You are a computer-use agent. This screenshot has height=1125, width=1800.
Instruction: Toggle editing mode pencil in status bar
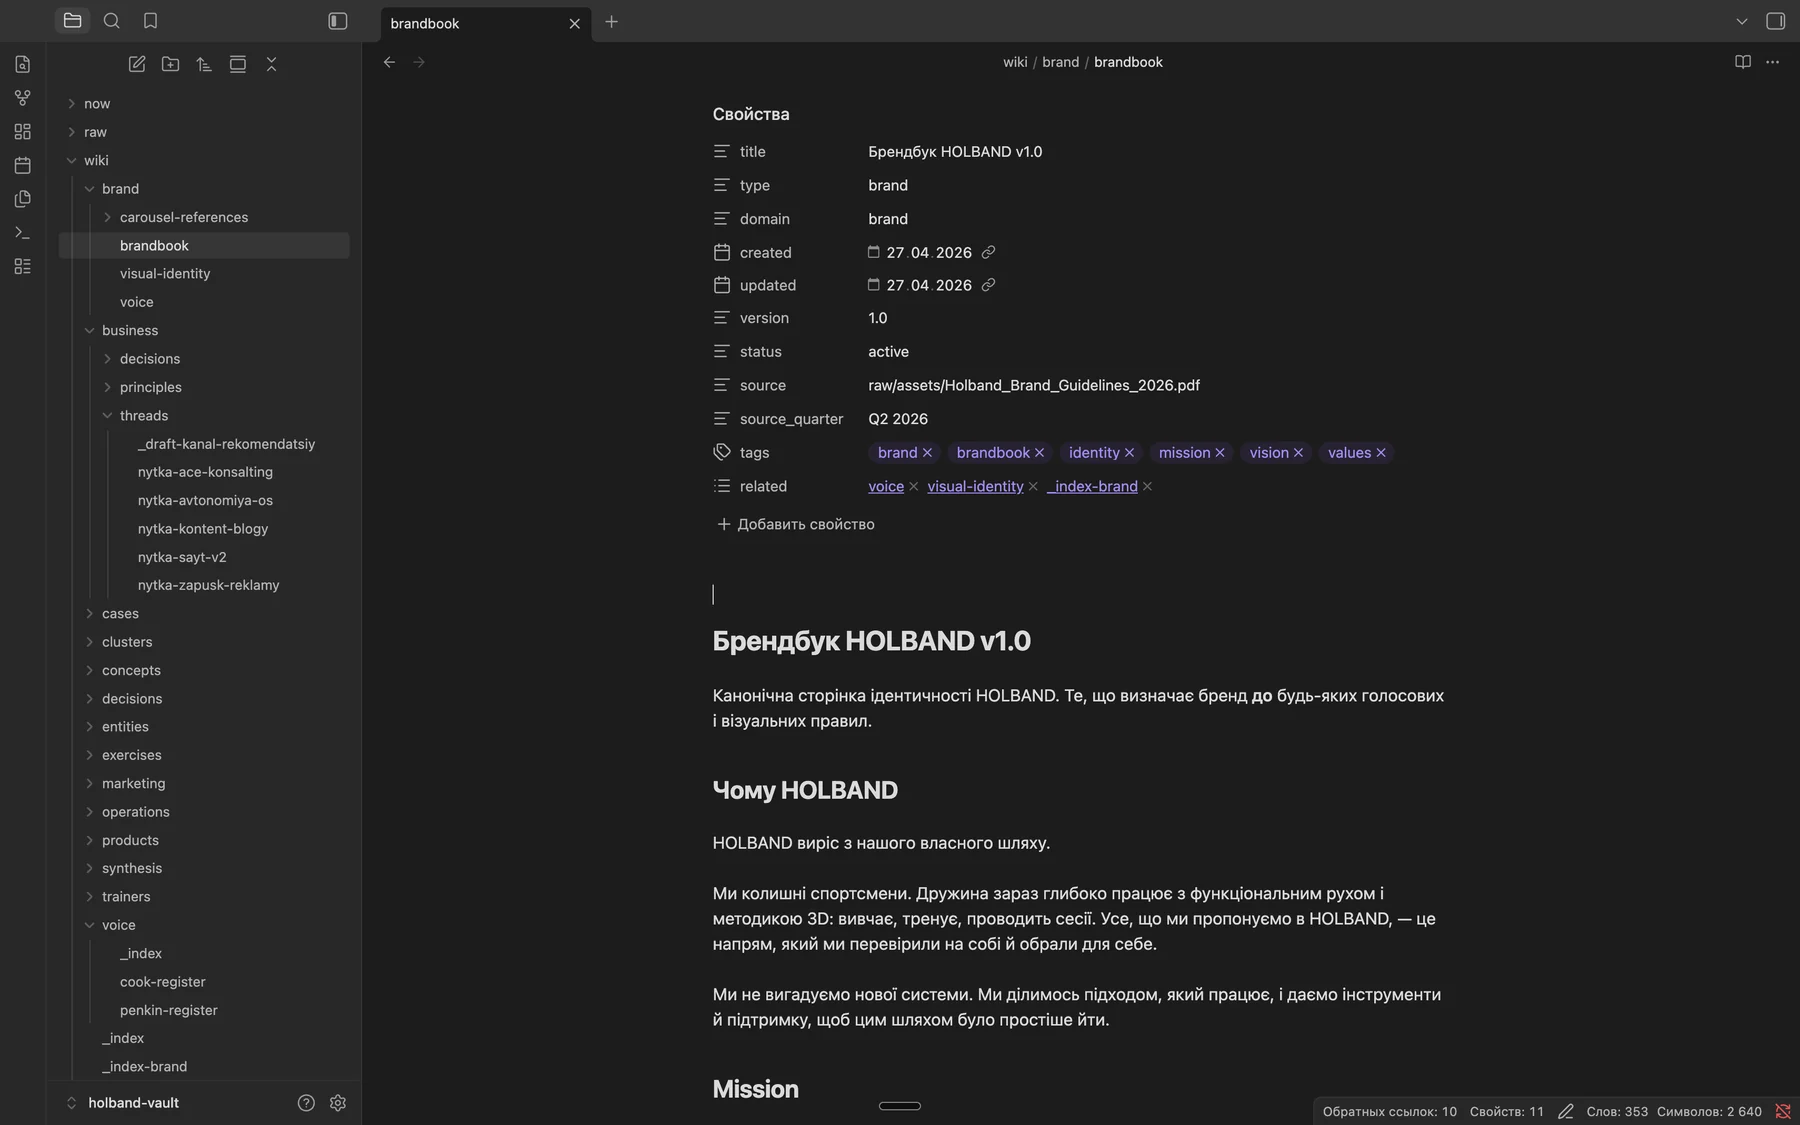[x=1566, y=1112]
